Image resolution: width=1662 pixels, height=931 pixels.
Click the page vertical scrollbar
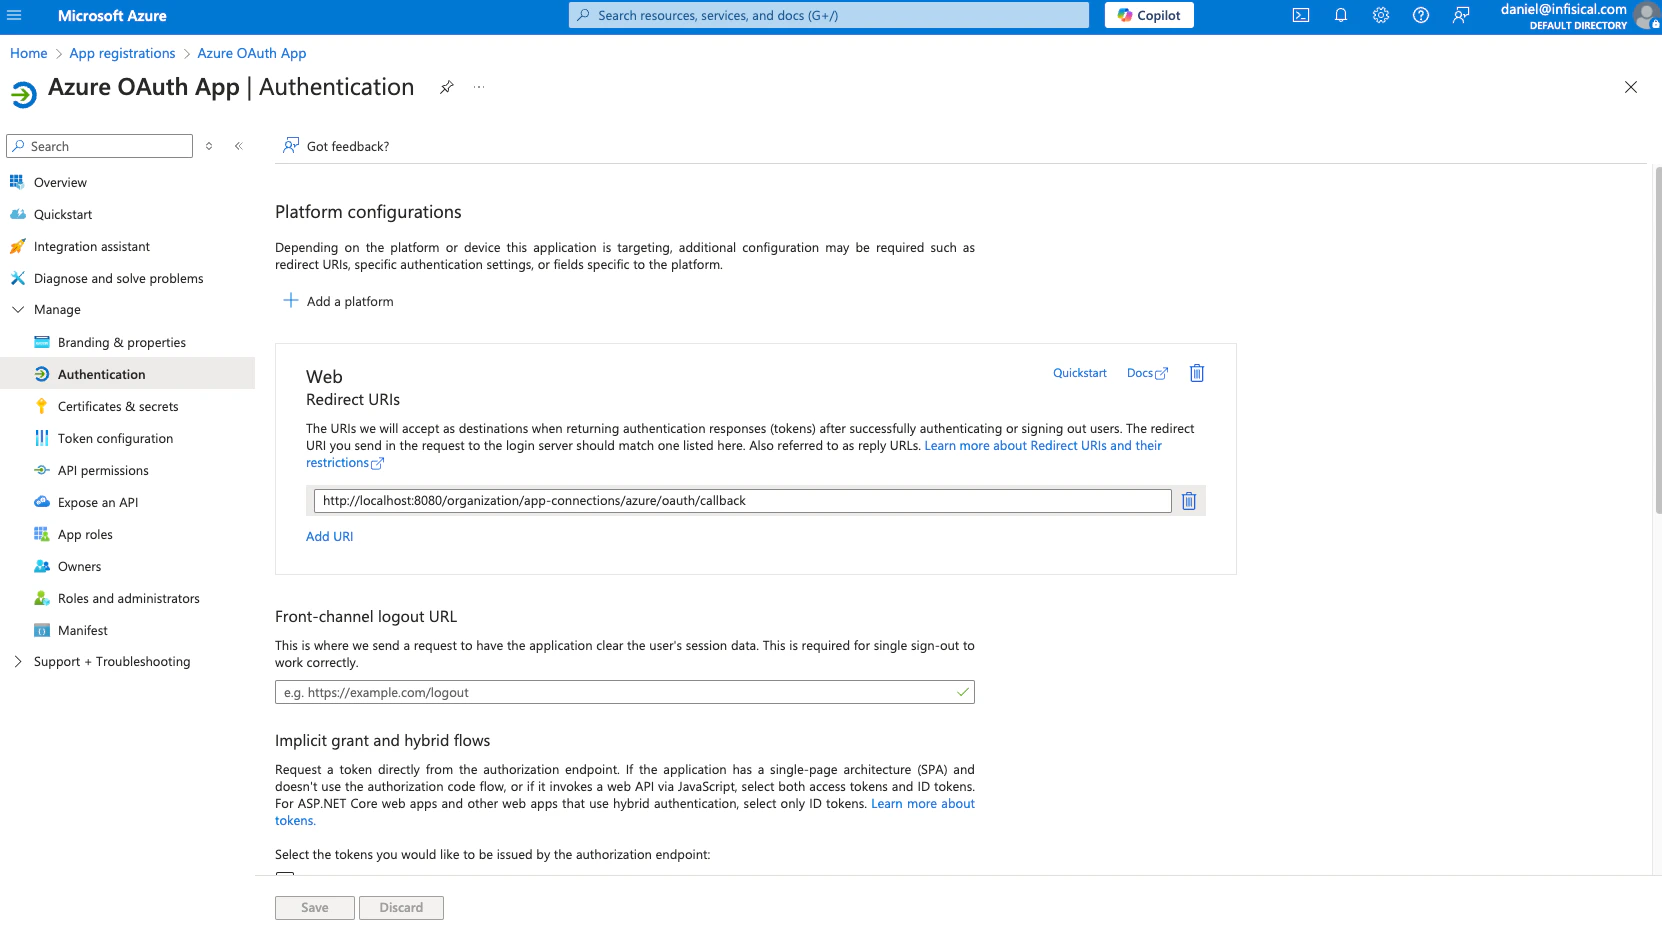[x=1658, y=340]
